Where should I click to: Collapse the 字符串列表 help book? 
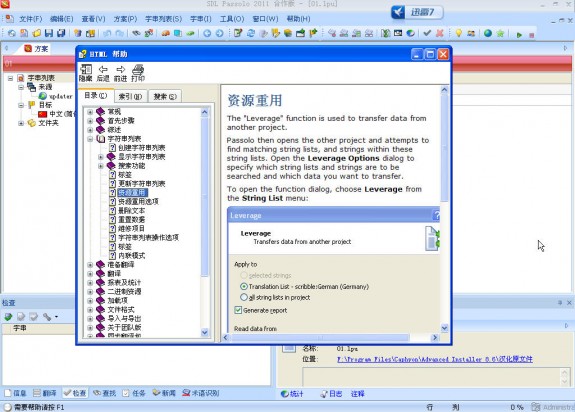point(90,139)
